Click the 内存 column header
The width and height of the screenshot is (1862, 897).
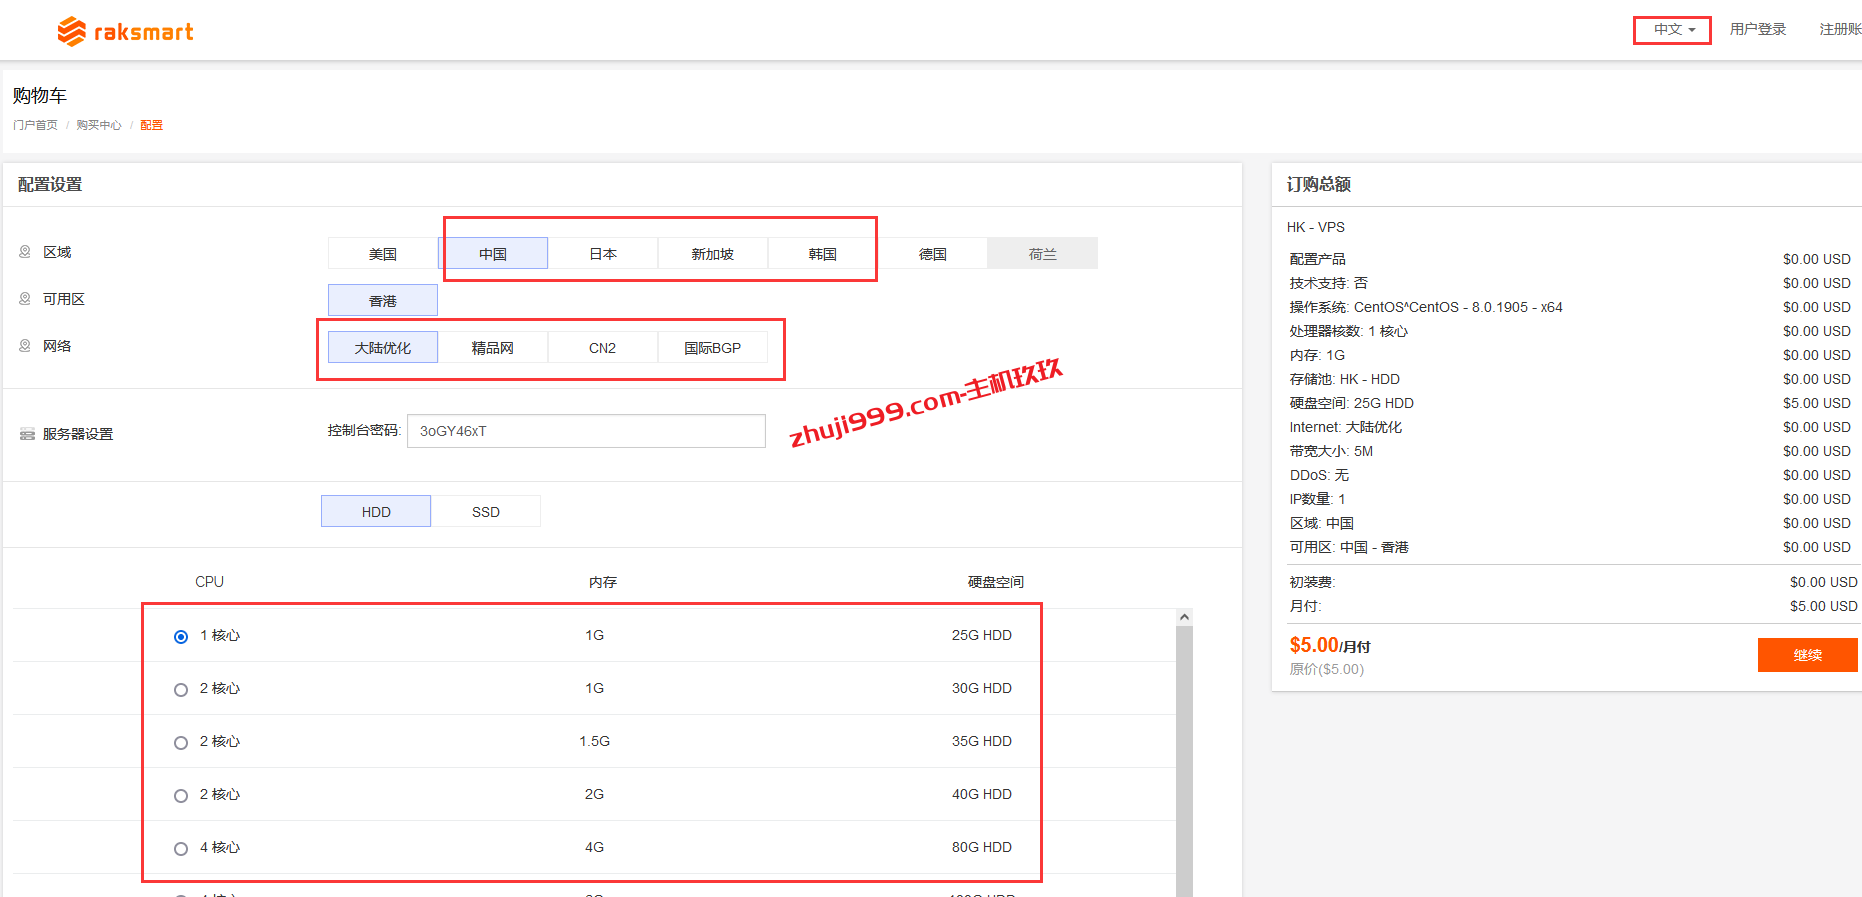[x=603, y=582]
